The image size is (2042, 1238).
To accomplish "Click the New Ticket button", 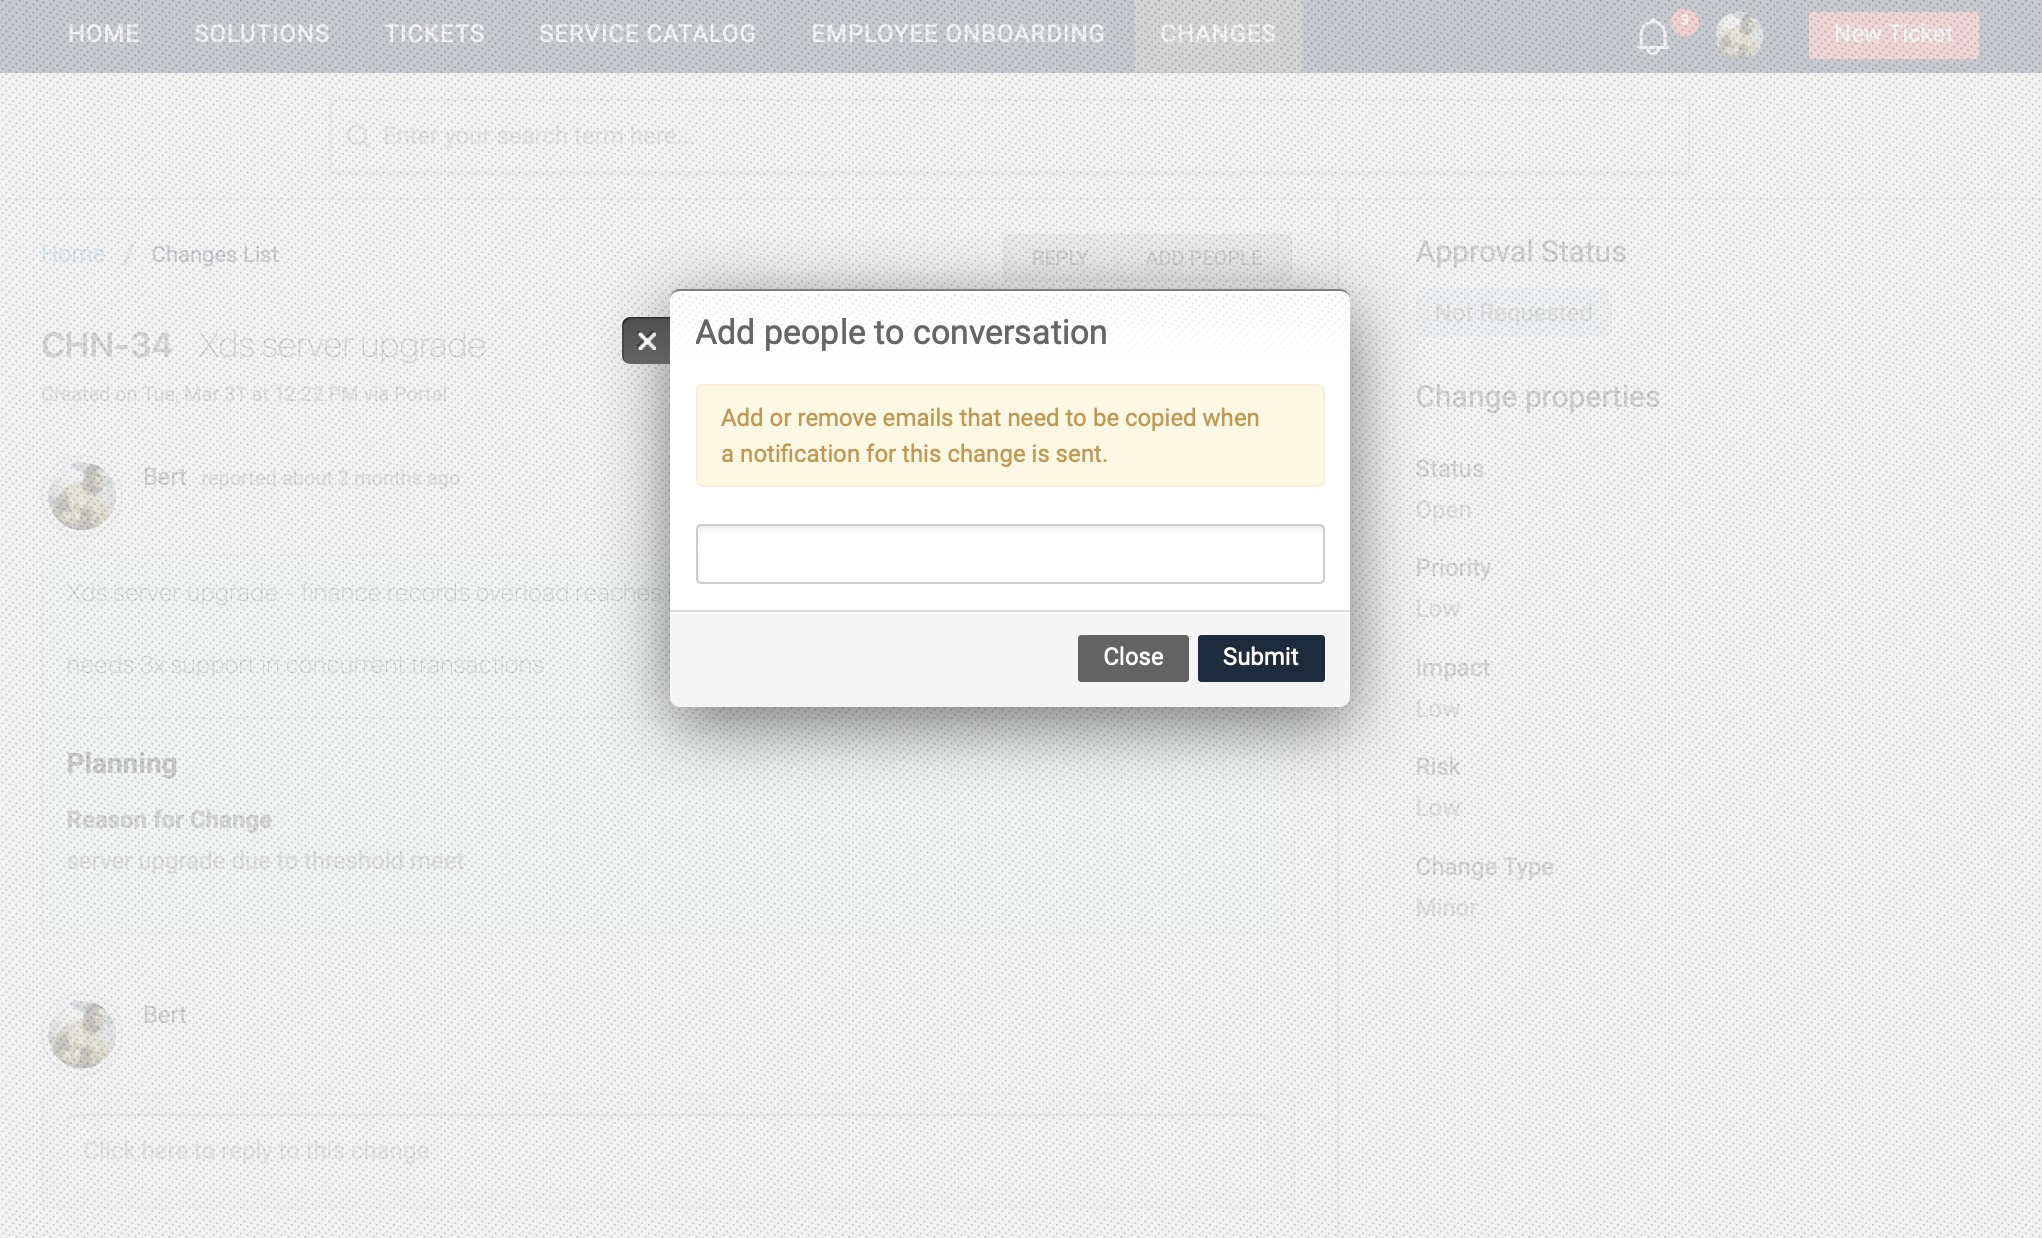I will 1892,35.
